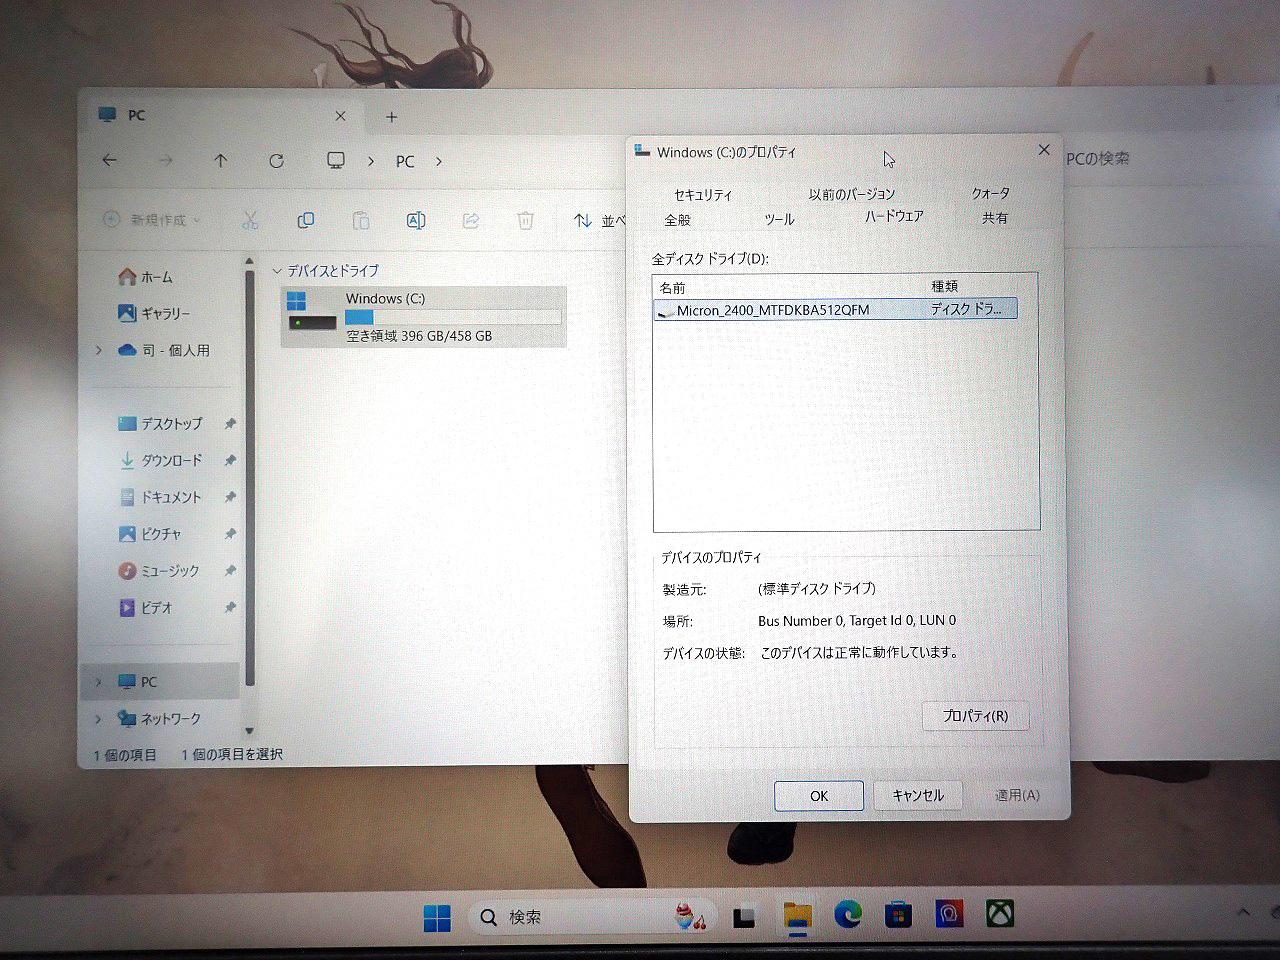Click the 適用(A) button
Image resolution: width=1280 pixels, height=960 pixels.
click(1017, 795)
